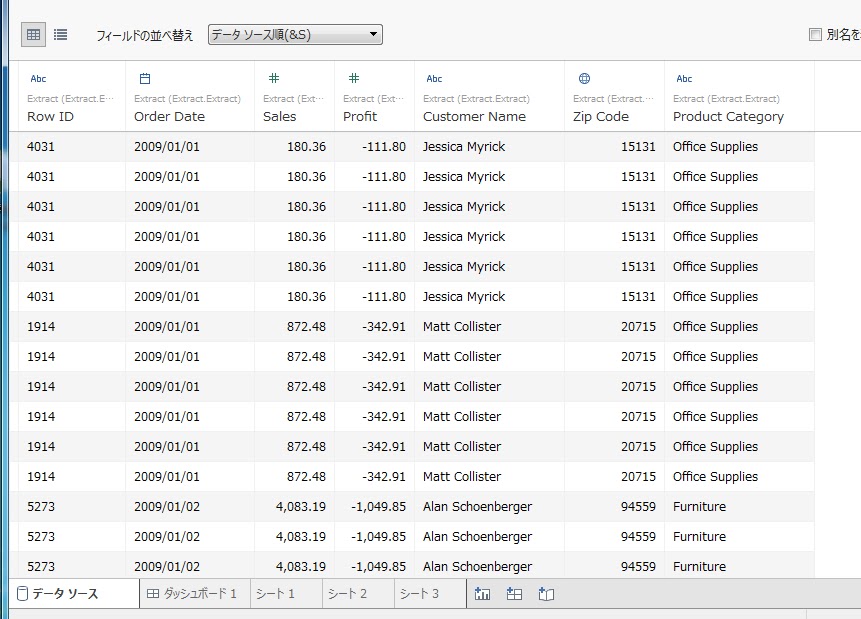This screenshot has width=861, height=619.
Task: Change Order Date data type via calendar icon
Action: point(144,78)
